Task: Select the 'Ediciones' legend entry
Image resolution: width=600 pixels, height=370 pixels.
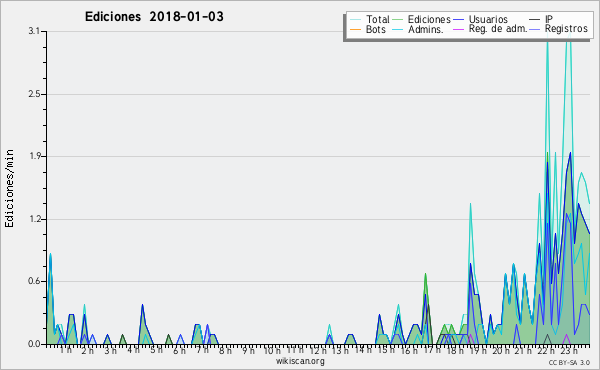Action: [x=429, y=19]
